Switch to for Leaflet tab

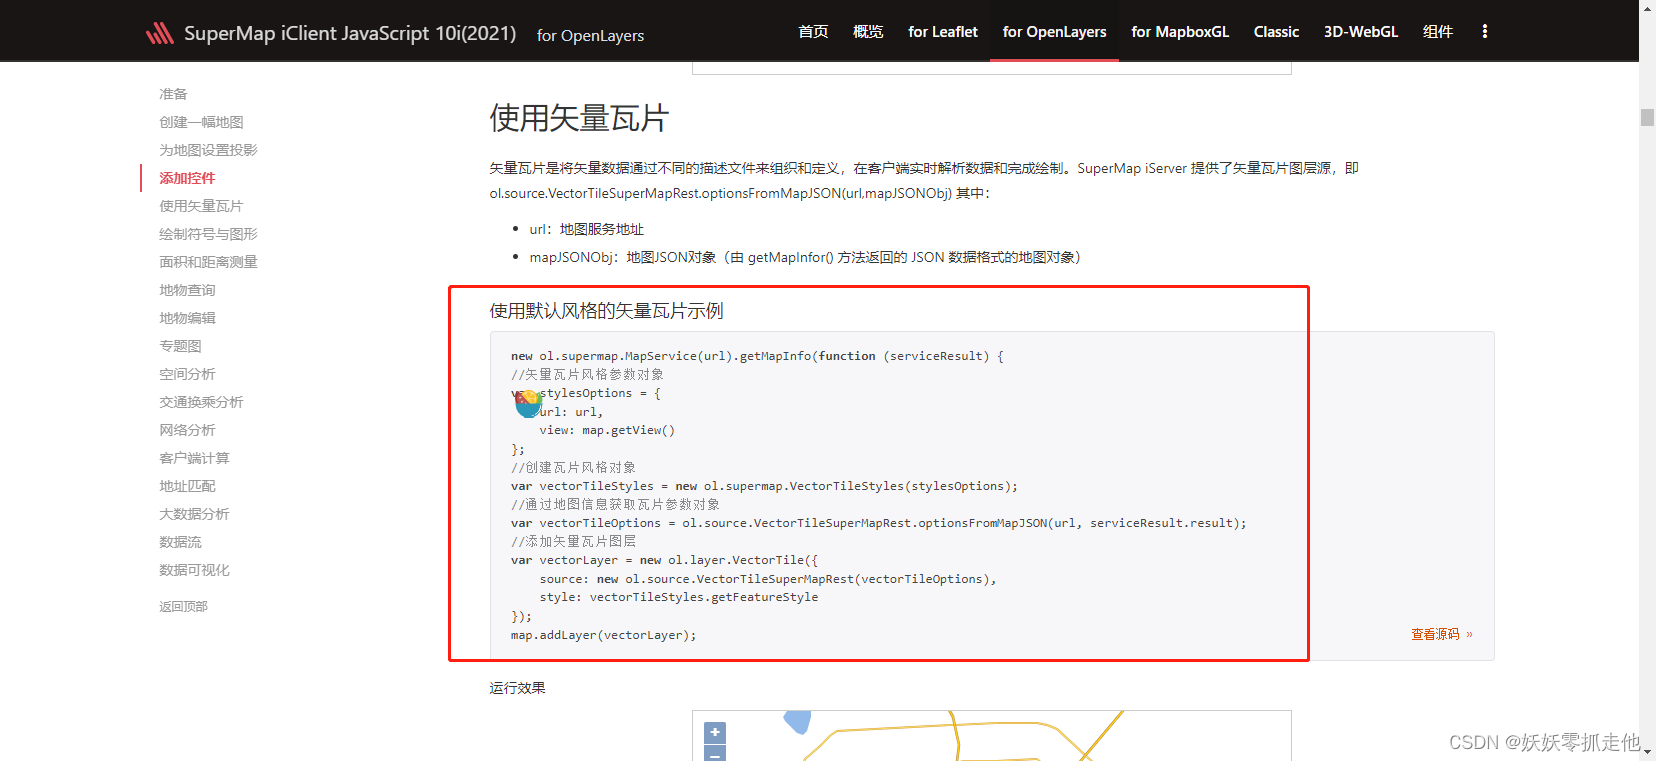point(943,32)
